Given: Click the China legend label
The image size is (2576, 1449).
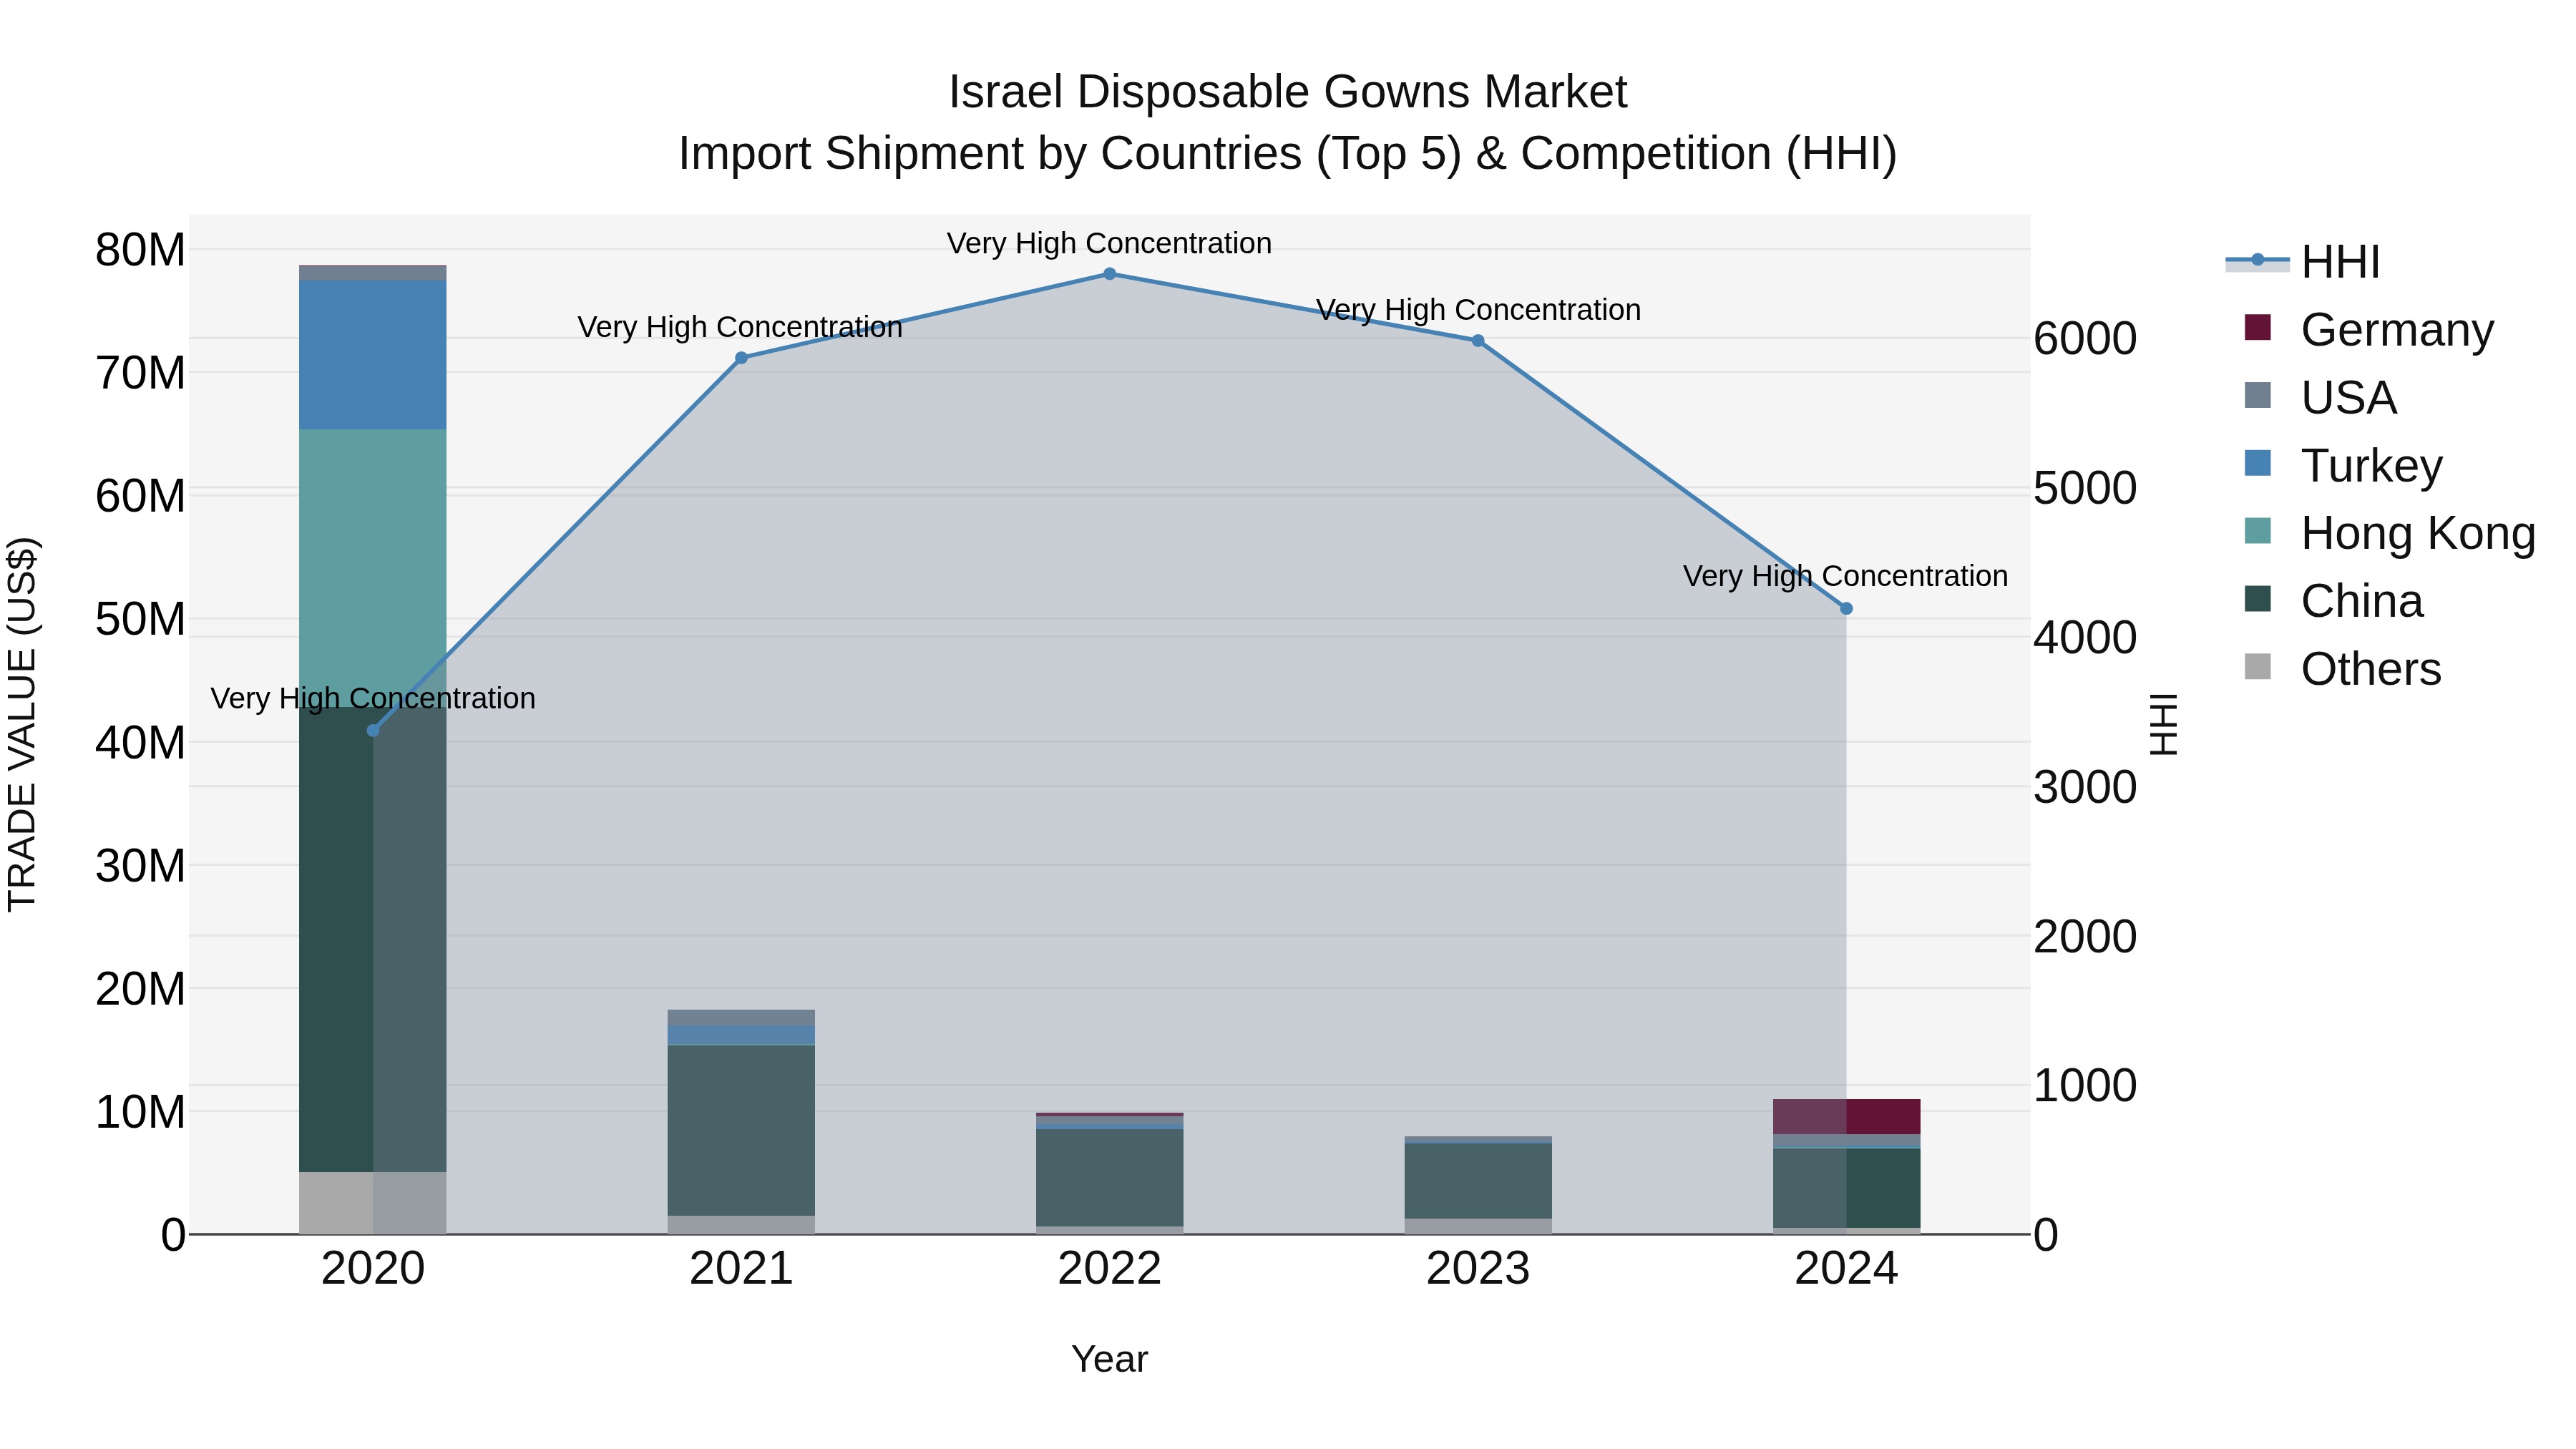Looking at the screenshot, I should 2362,601.
